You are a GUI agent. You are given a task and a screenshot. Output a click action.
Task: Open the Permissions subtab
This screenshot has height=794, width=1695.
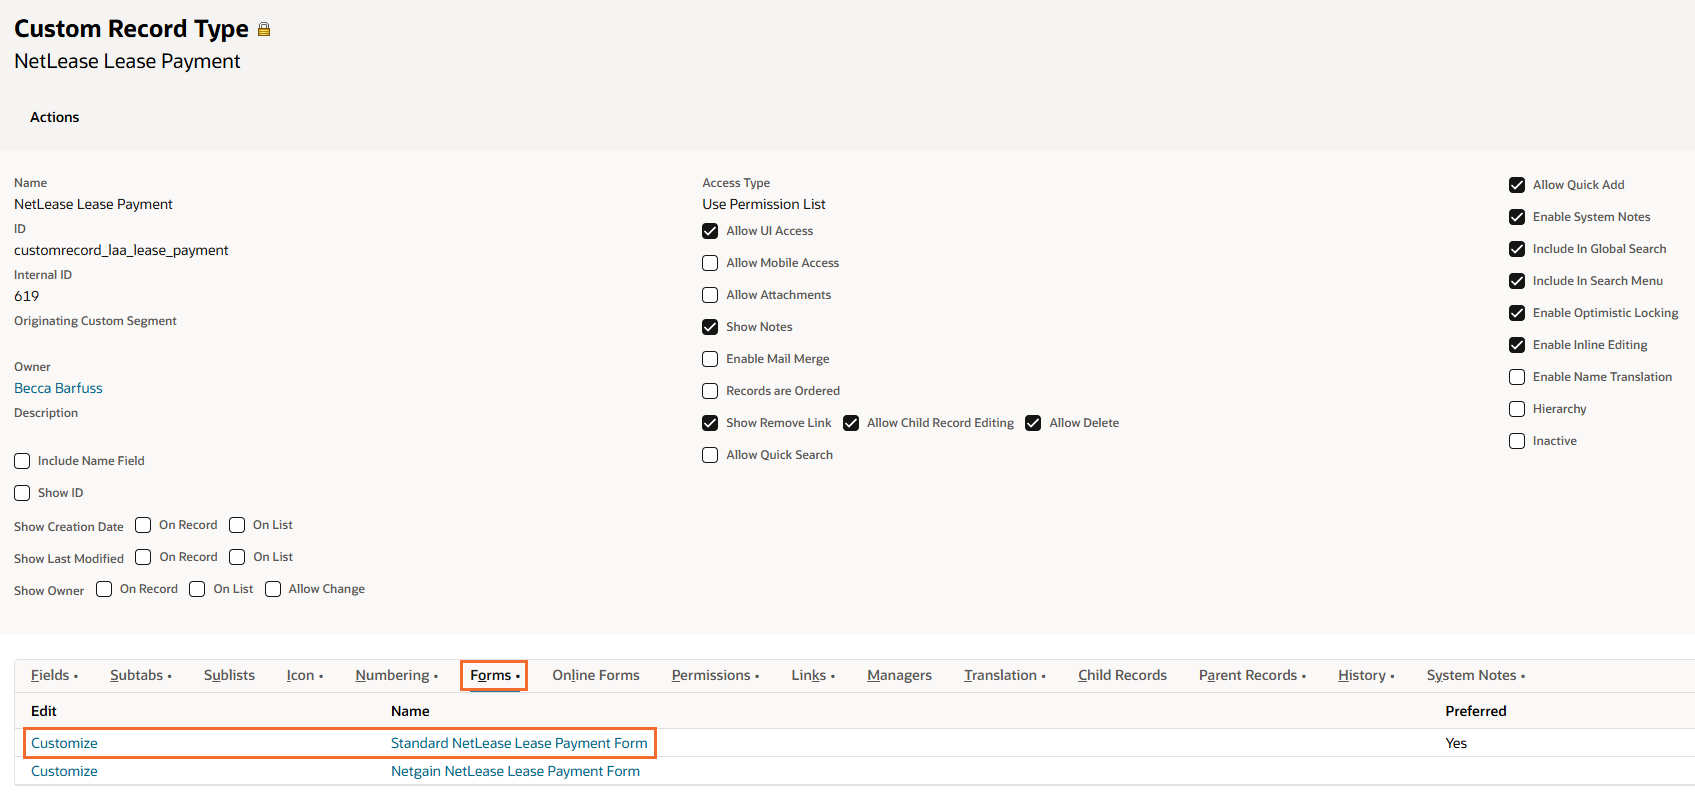[x=711, y=675]
